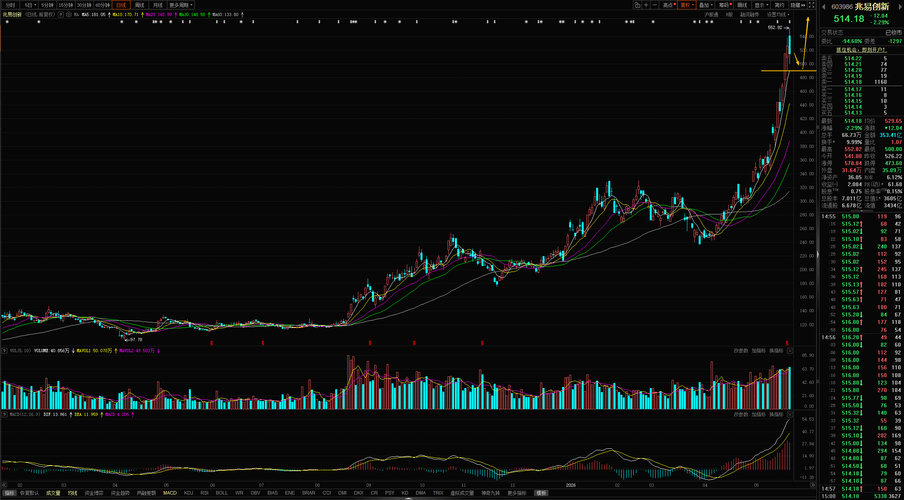This screenshot has width=904, height=500.
Task: Go to previous stock with left arrow
Action: [824, 6]
